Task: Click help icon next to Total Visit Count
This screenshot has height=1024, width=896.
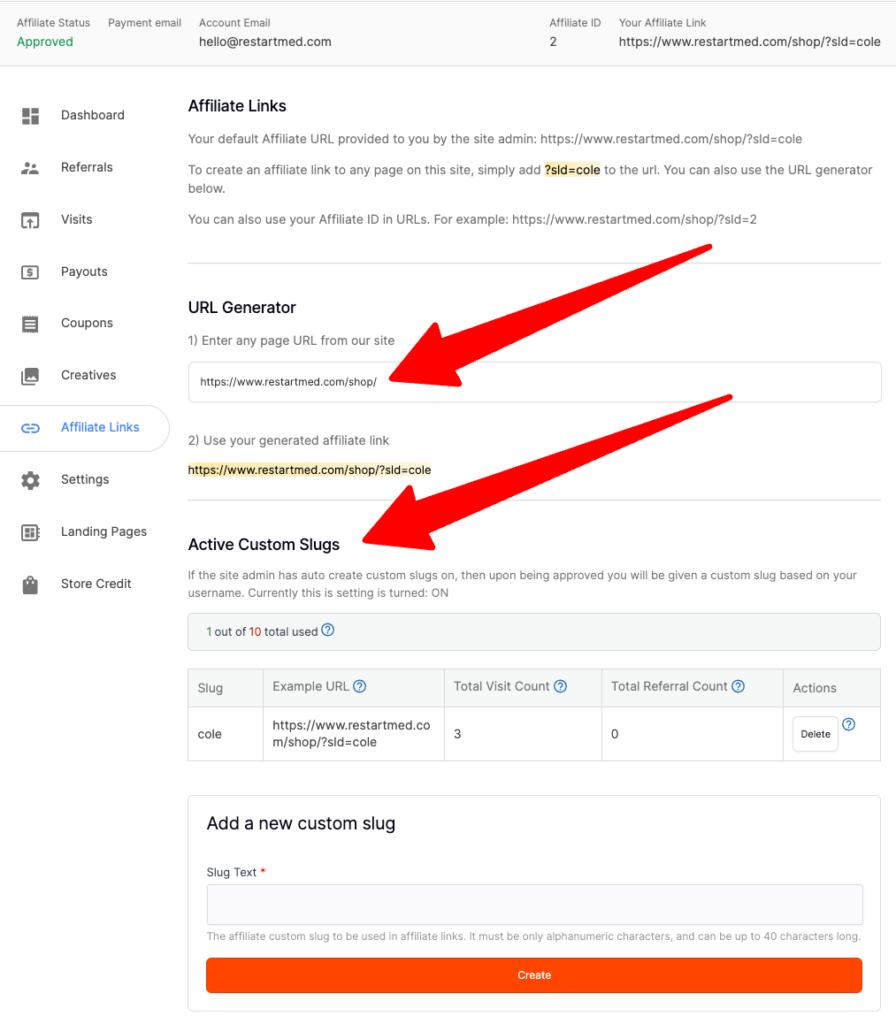Action: point(561,687)
